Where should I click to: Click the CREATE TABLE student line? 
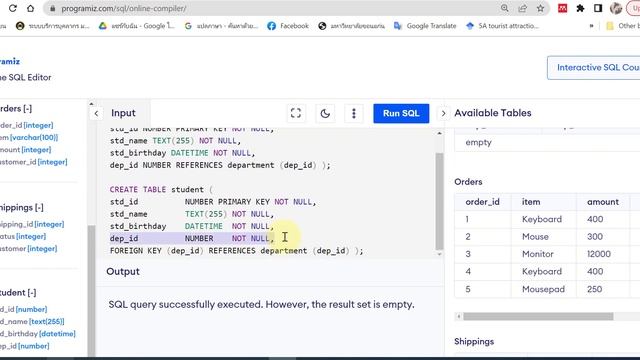[x=161, y=189]
